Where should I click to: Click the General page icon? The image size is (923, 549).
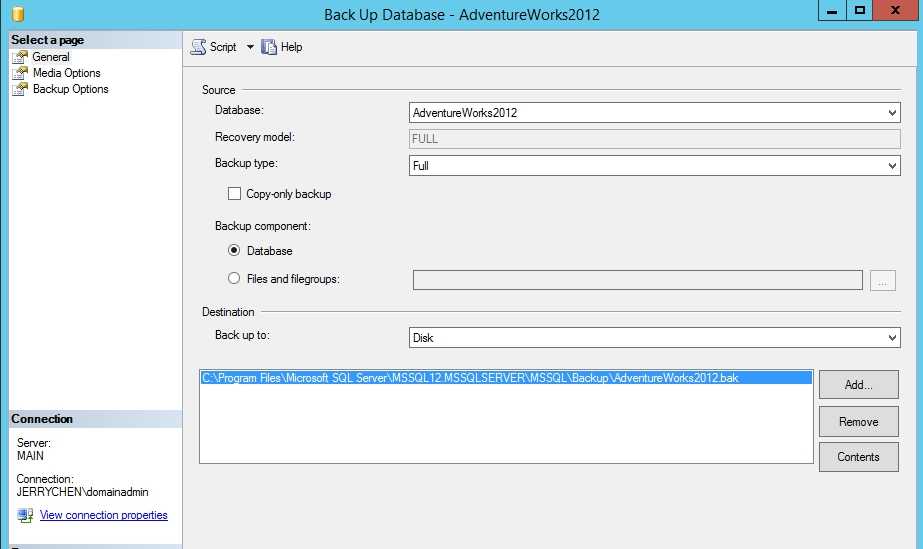(x=20, y=57)
